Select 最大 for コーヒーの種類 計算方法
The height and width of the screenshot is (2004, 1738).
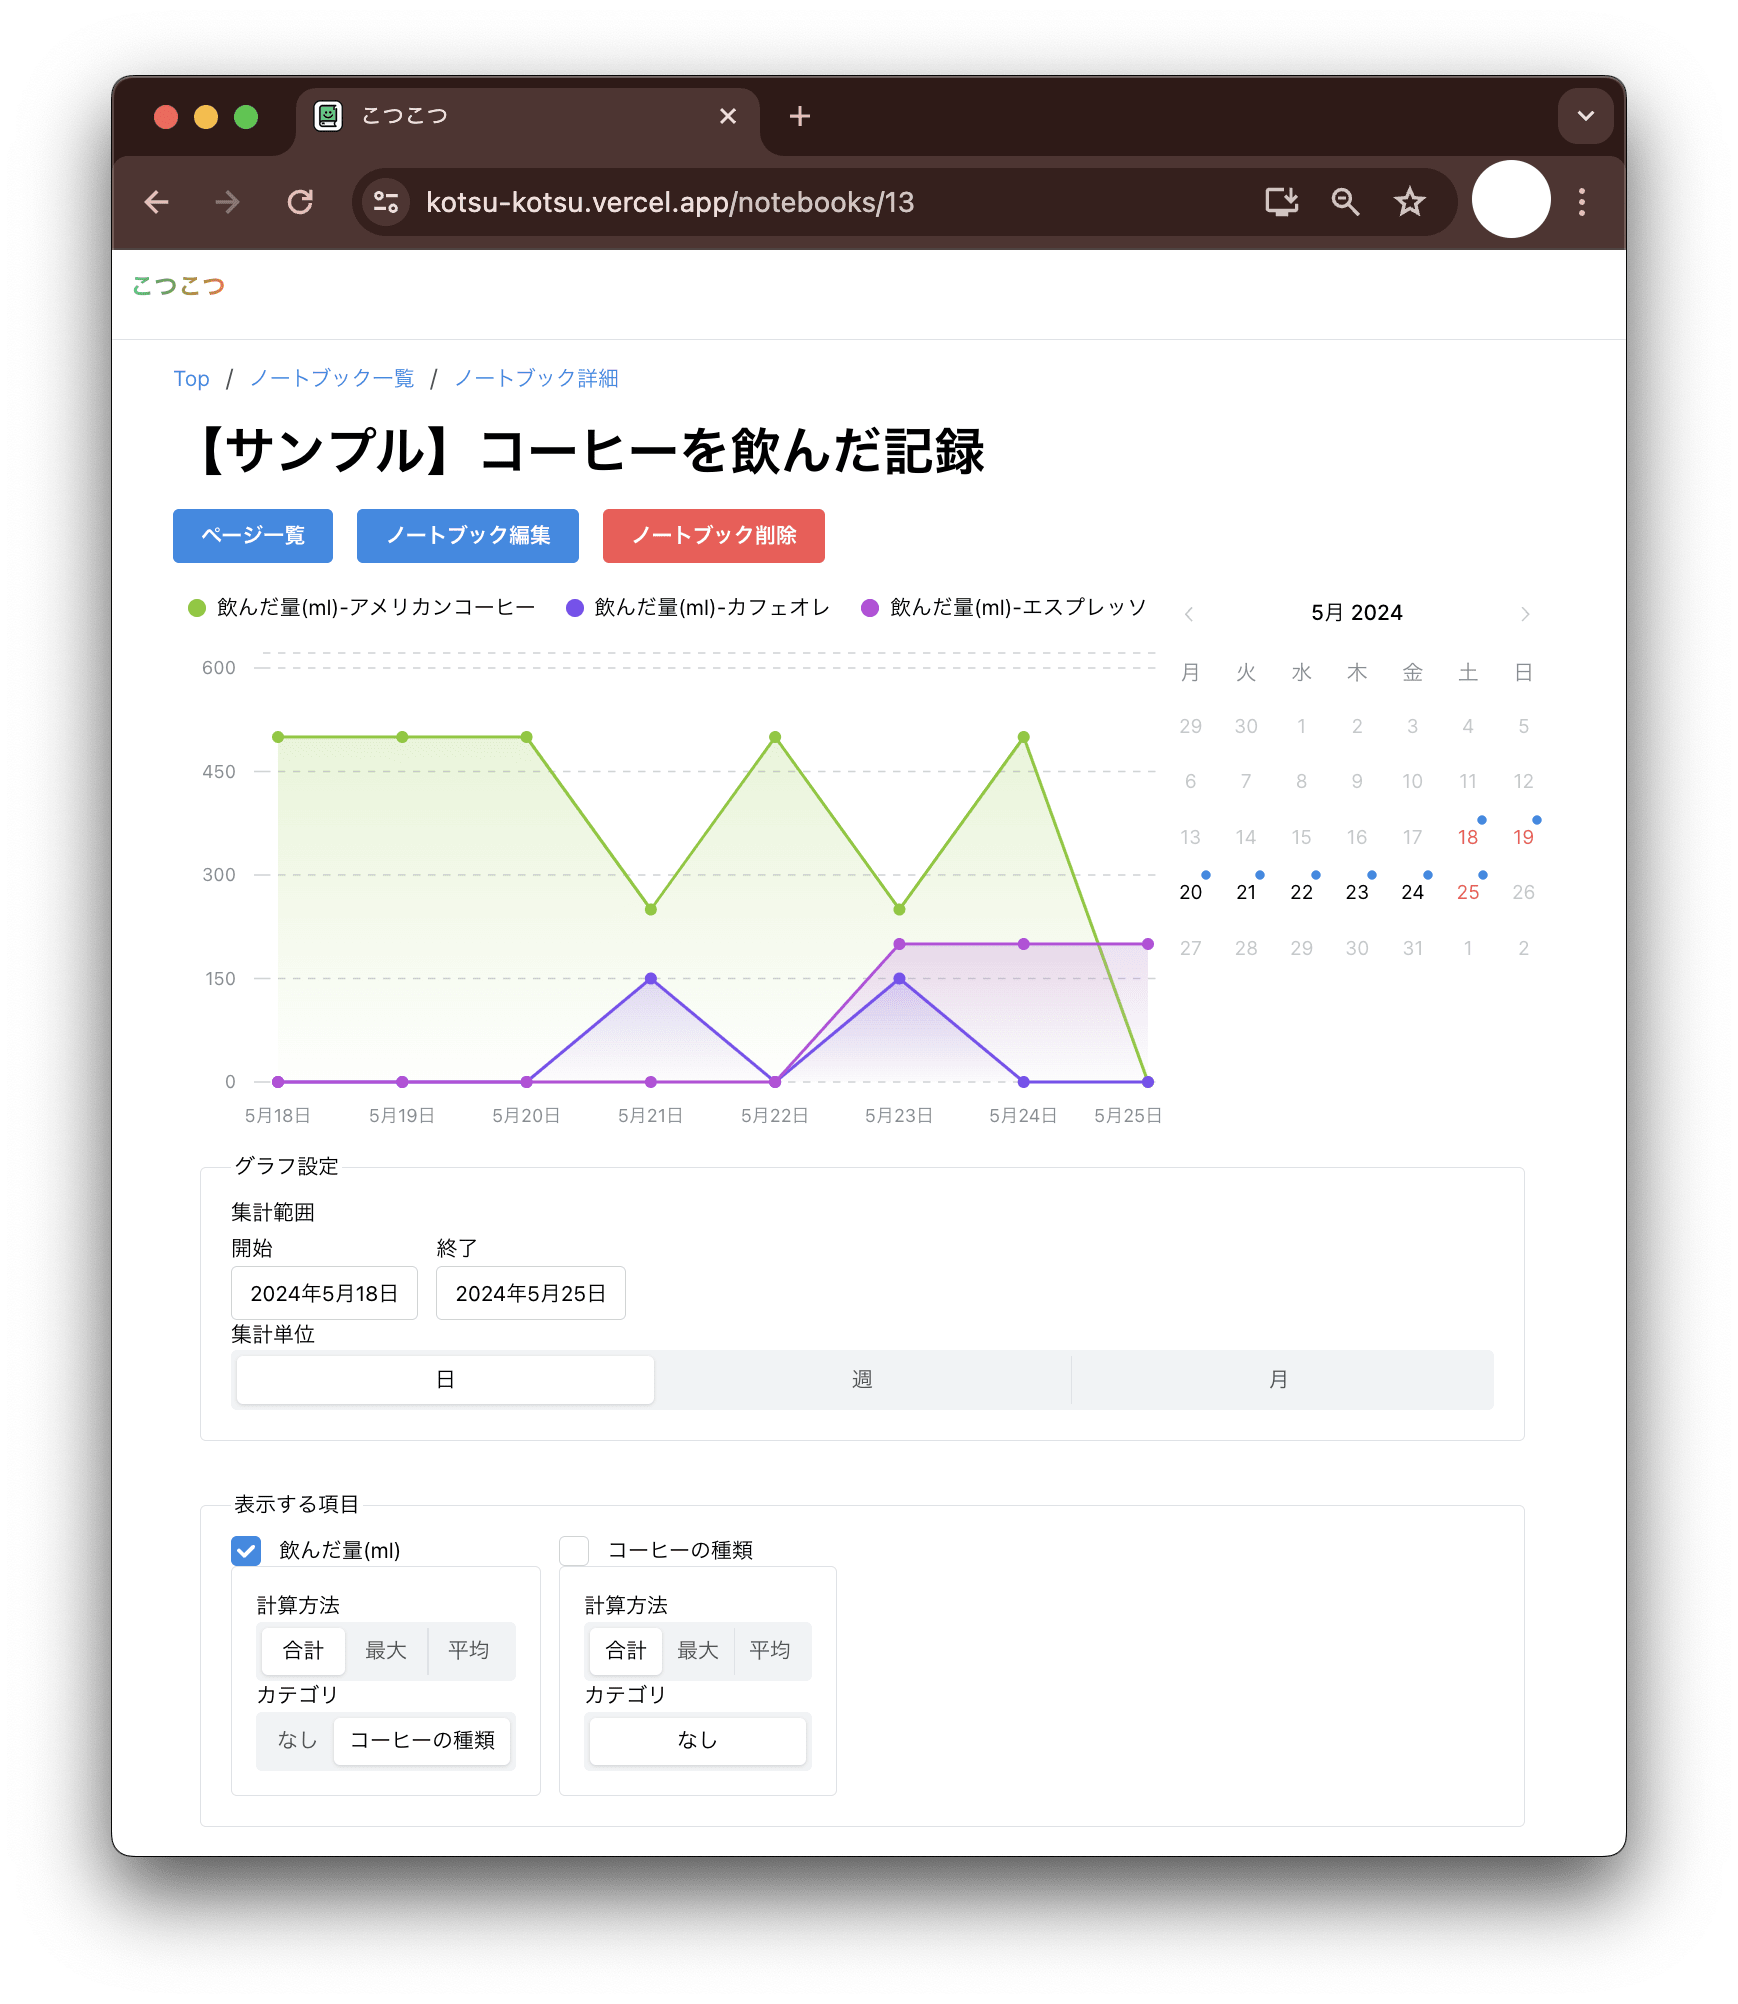(x=698, y=1651)
